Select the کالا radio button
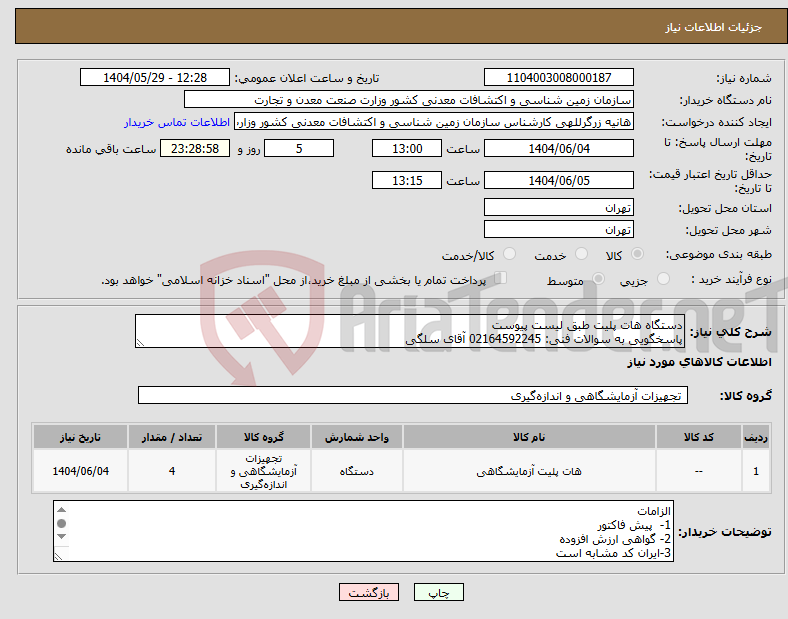Viewport: 788px width, 619px height. (637, 254)
